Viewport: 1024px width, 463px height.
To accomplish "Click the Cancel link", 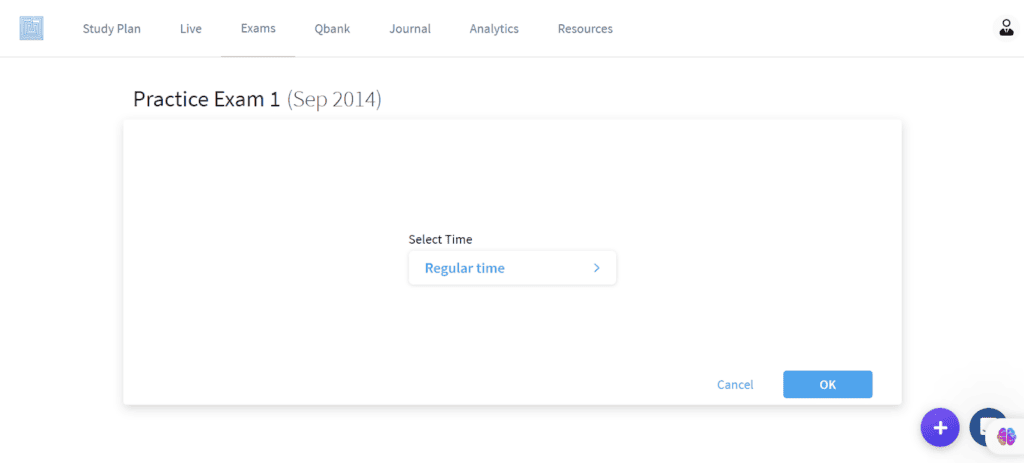I will [x=735, y=385].
